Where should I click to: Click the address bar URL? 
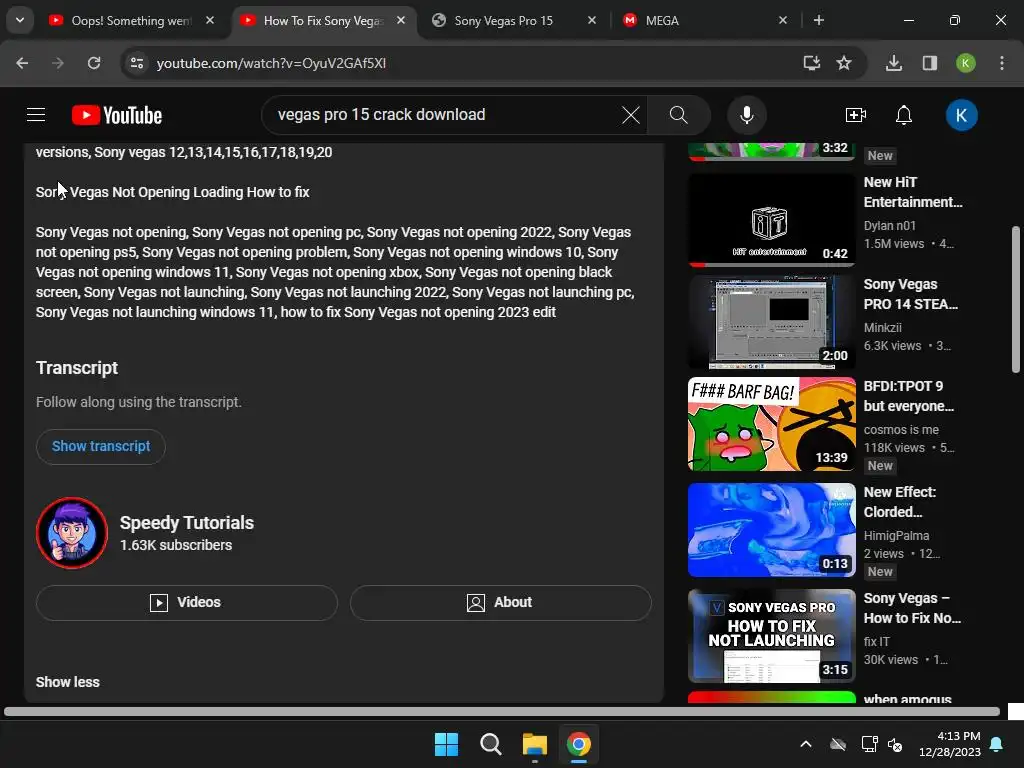click(271, 63)
